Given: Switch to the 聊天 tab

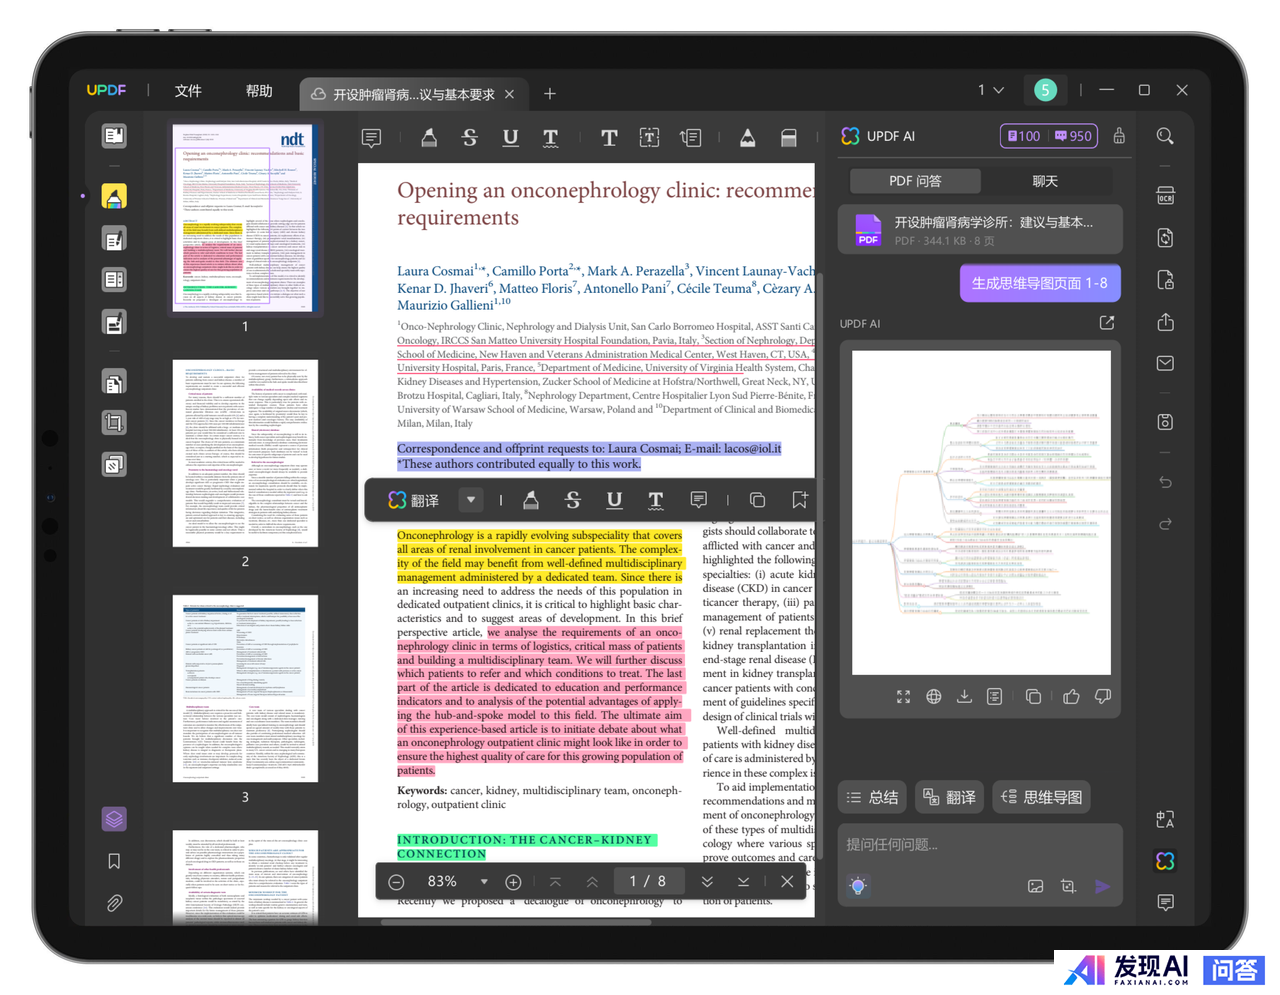Looking at the screenshot, I should point(1045,181).
